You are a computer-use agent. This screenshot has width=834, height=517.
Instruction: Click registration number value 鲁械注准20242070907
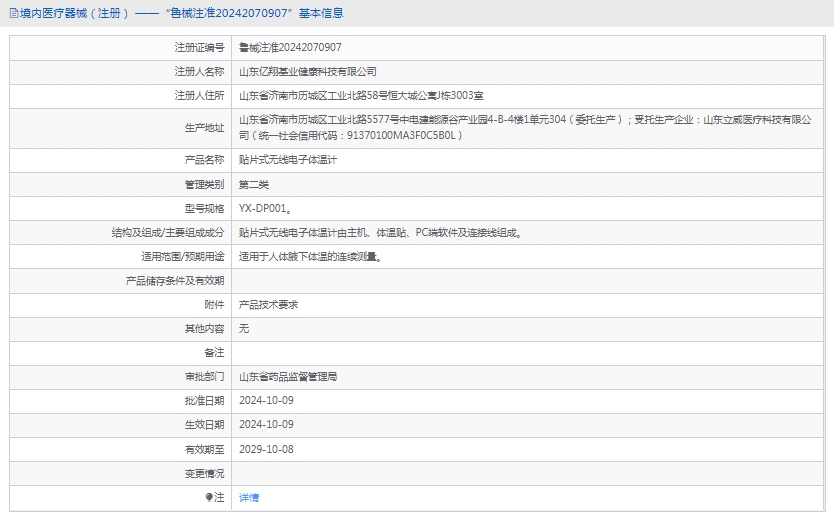pos(290,47)
